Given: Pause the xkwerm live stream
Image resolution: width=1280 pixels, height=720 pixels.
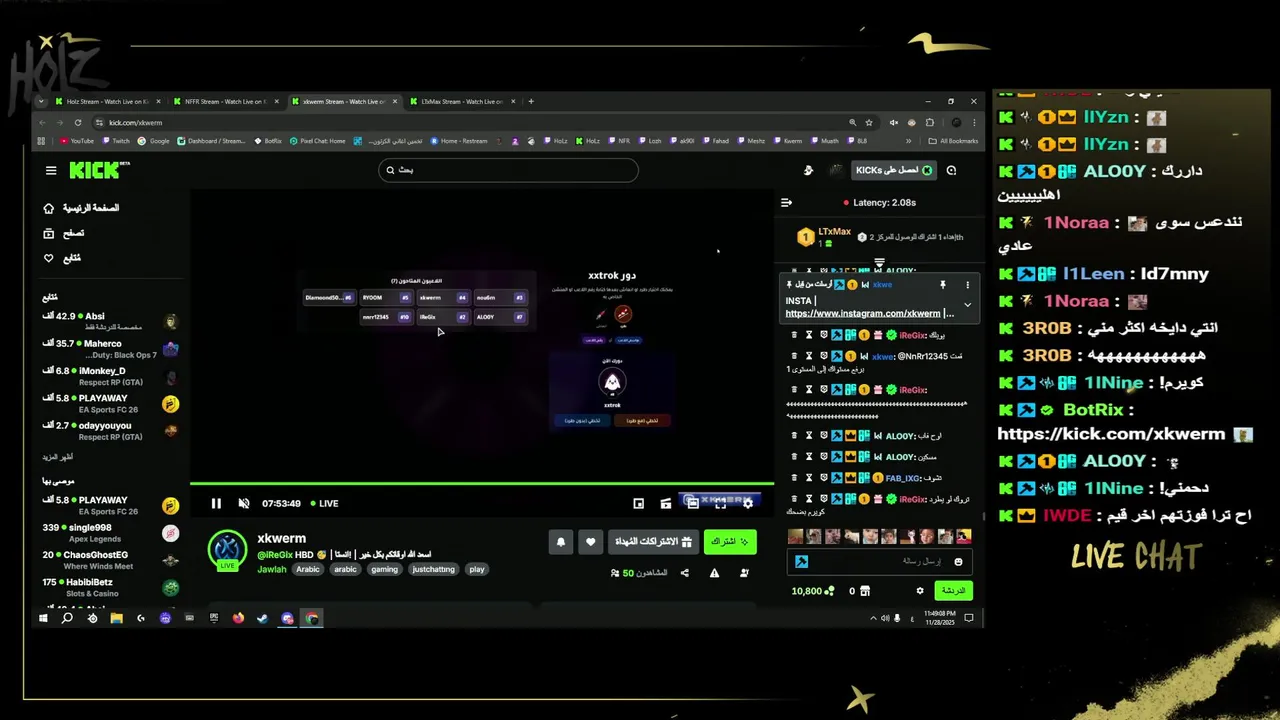Looking at the screenshot, I should 216,503.
